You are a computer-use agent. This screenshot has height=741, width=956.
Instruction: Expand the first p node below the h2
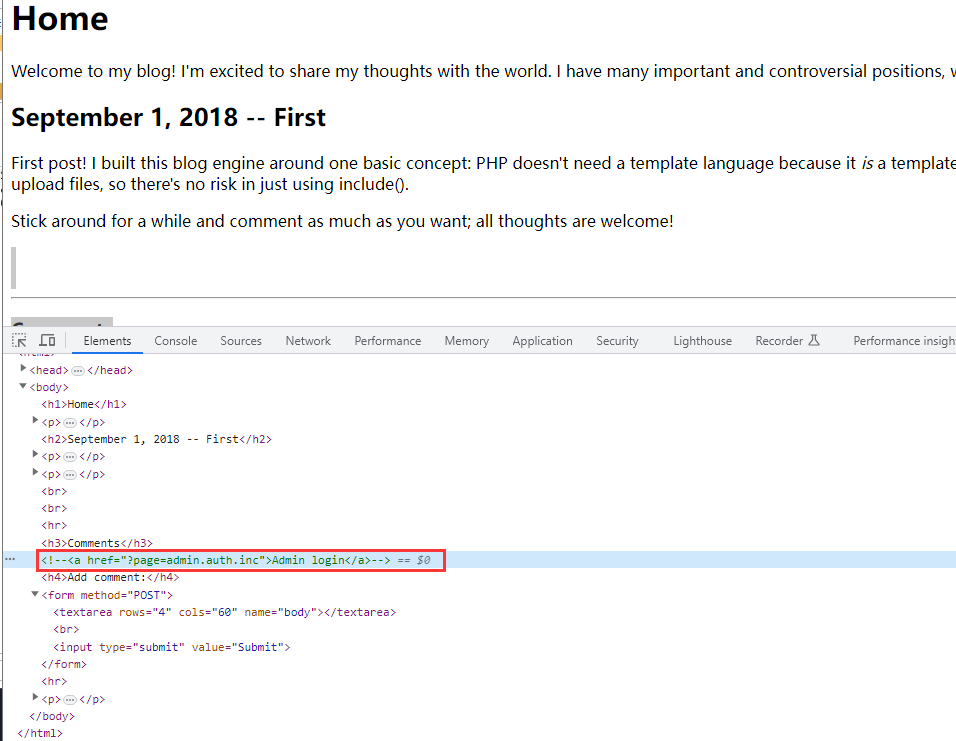click(35, 455)
